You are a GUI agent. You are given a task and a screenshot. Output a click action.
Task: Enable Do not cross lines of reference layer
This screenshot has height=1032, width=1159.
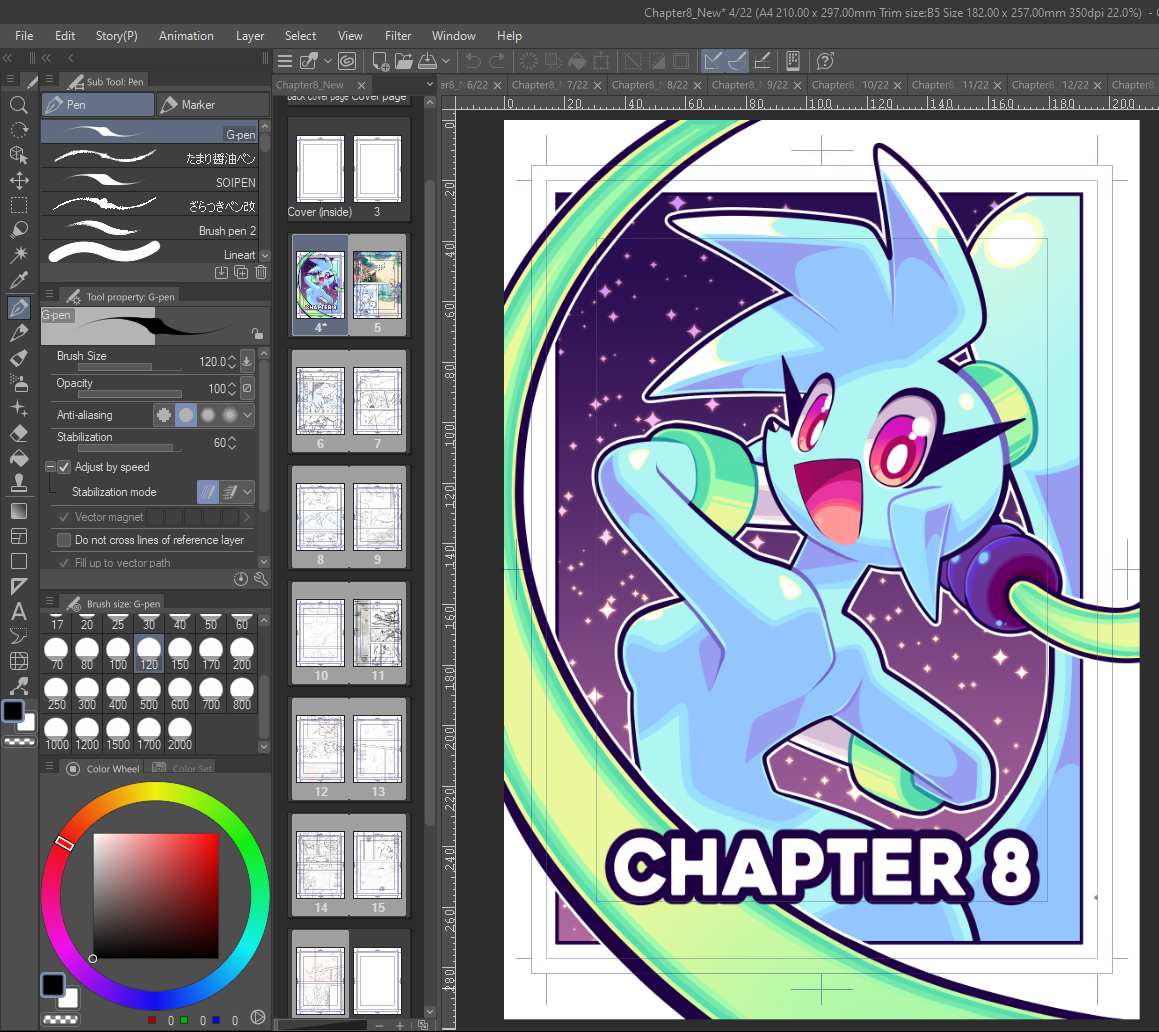(x=64, y=540)
